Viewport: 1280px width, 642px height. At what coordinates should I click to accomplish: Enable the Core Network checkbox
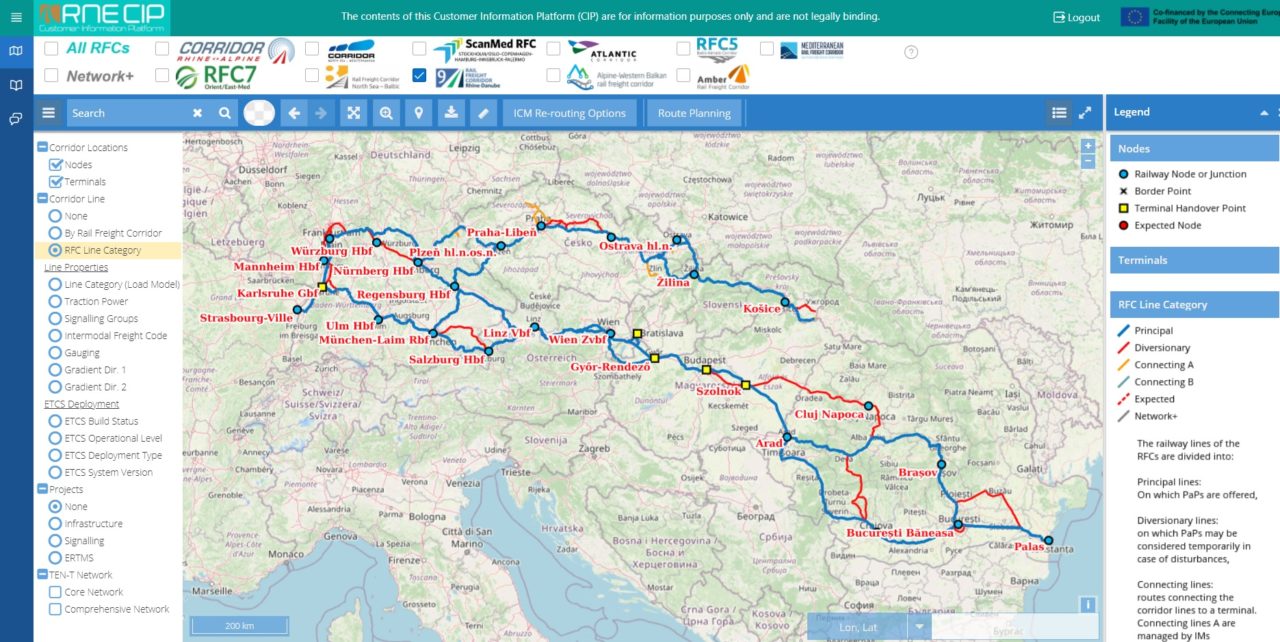[x=56, y=592]
